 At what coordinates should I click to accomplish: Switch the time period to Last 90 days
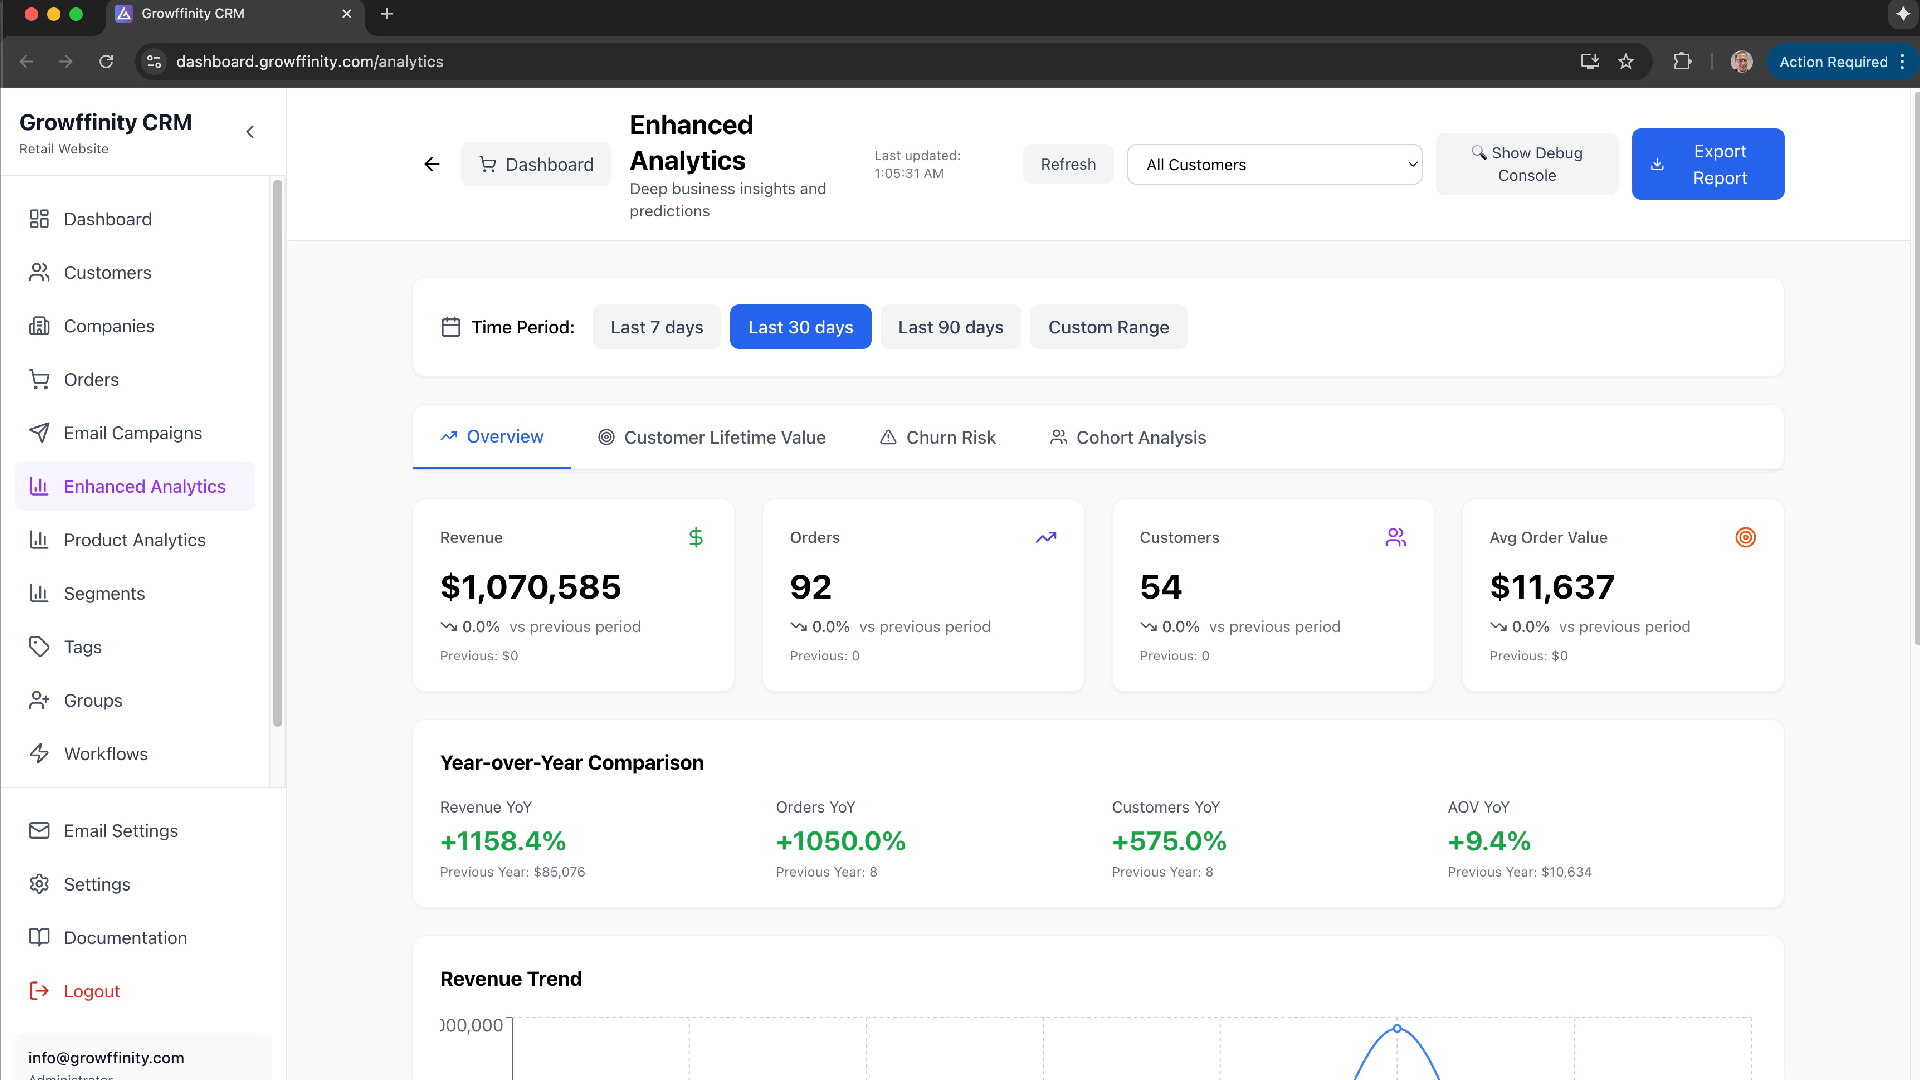949,326
